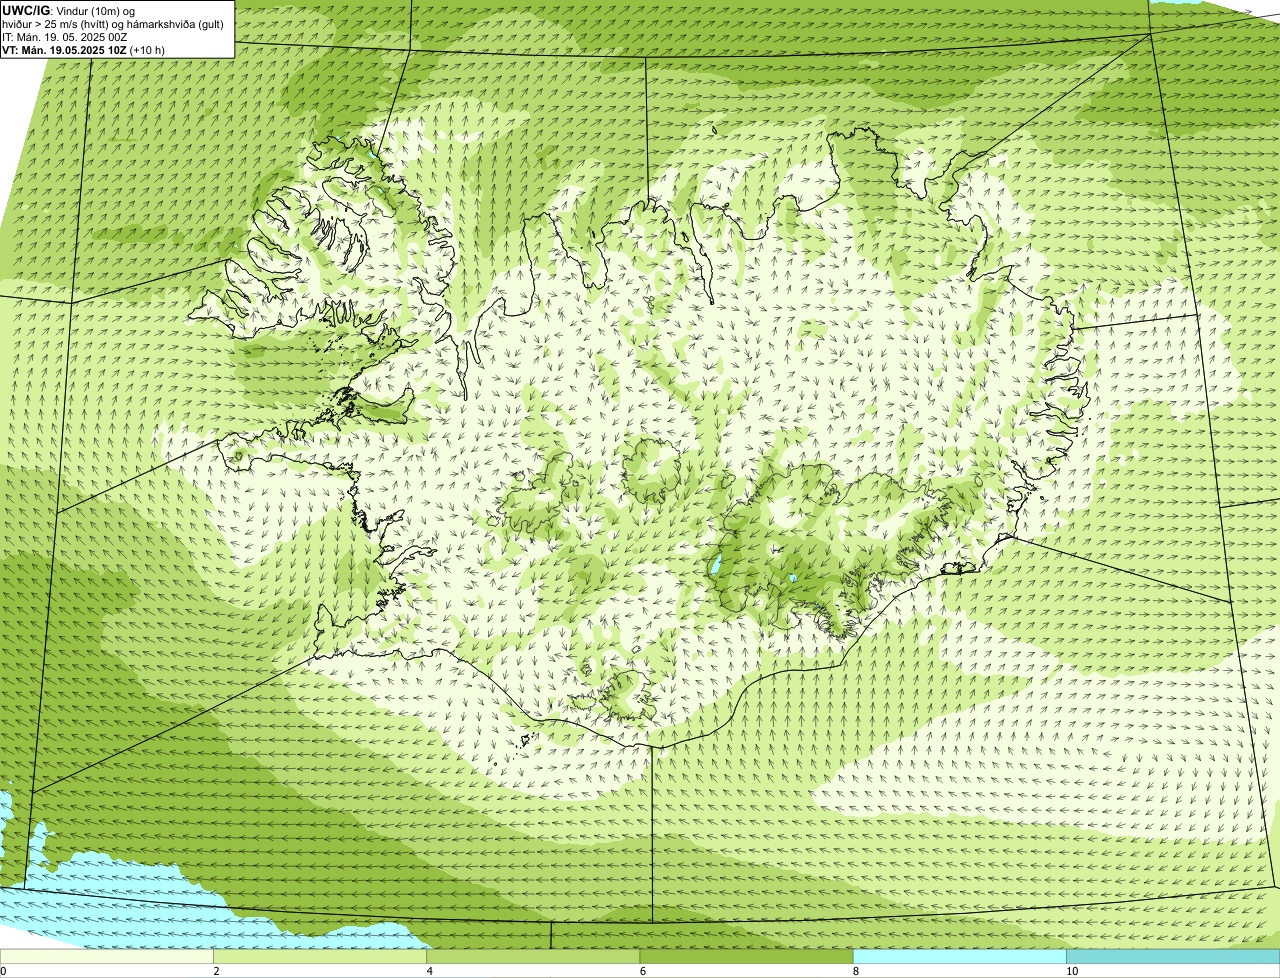
Task: Pick the 2–4 m/s light green legend swatch
Action: click(320, 956)
